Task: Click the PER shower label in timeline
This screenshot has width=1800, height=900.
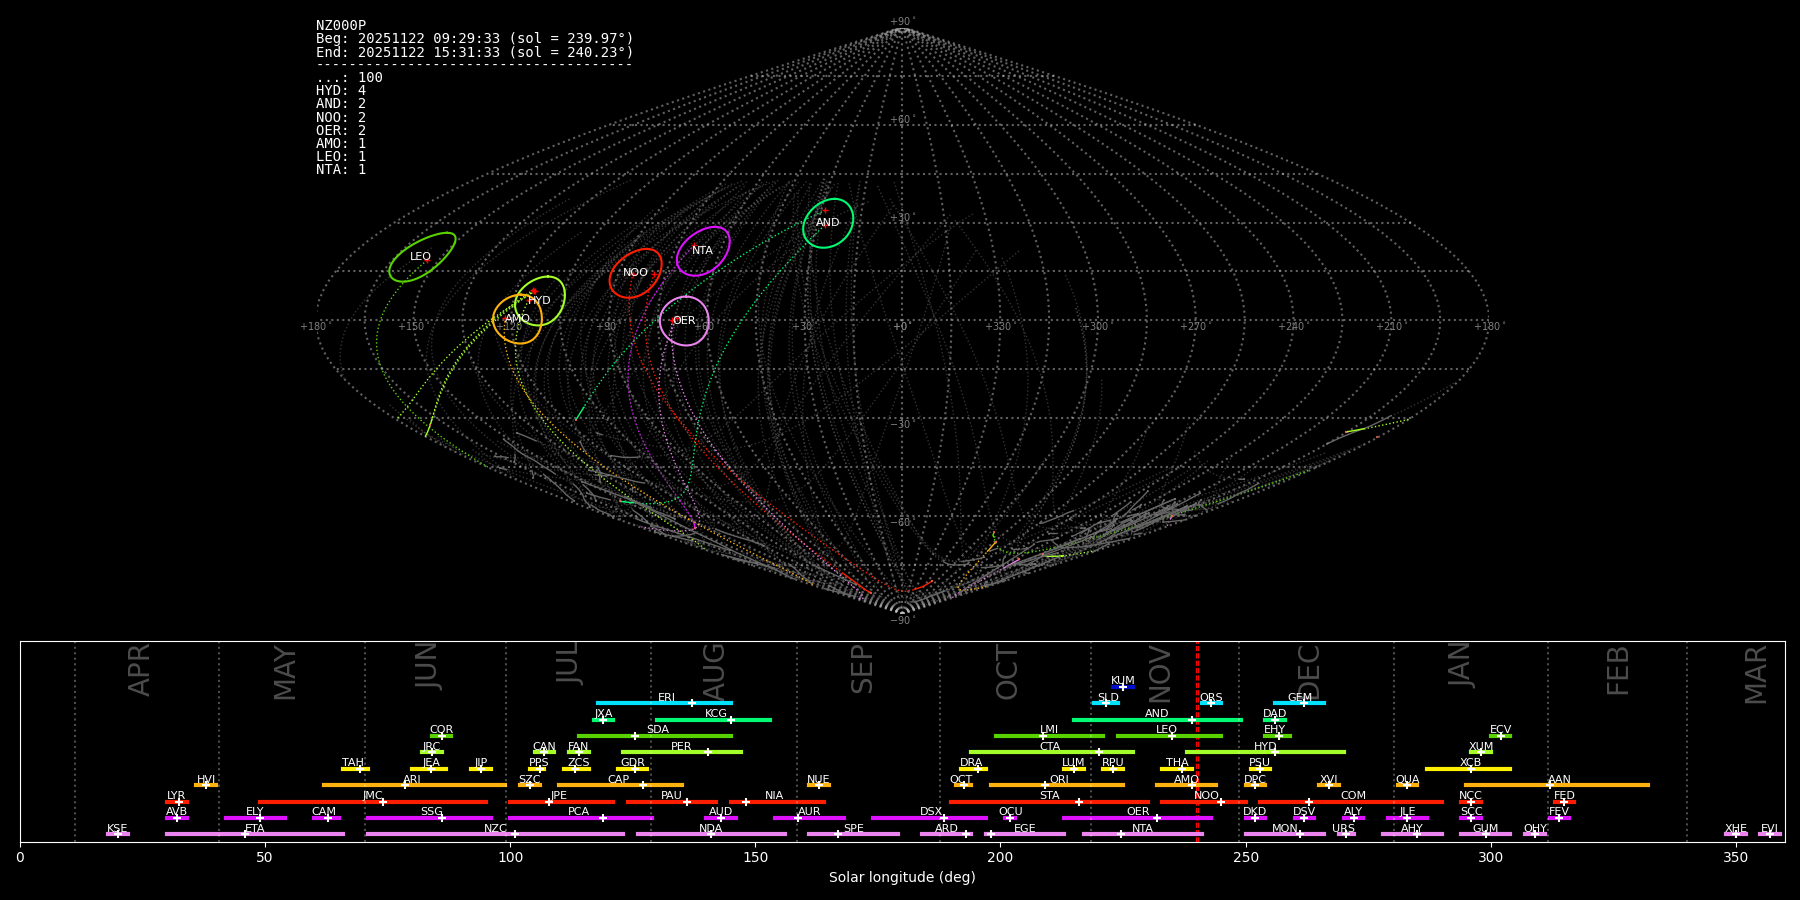Action: (681, 746)
